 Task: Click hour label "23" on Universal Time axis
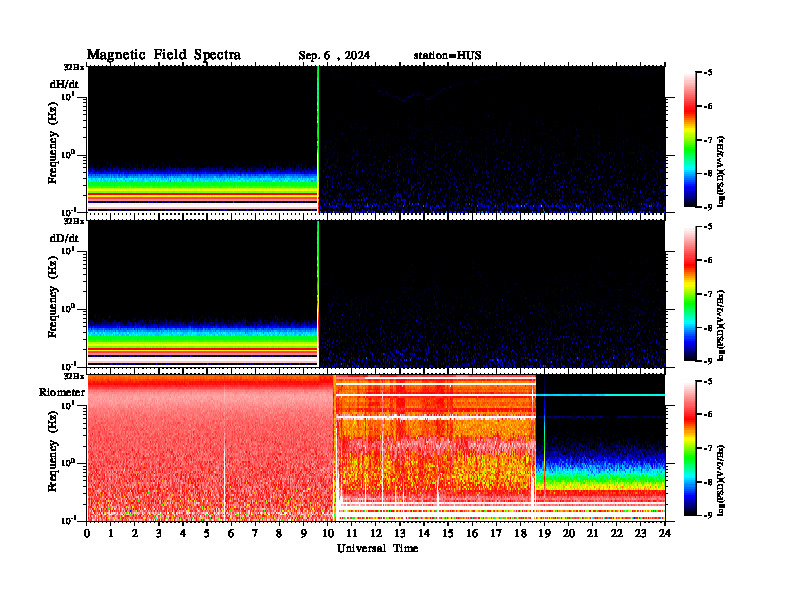click(x=640, y=534)
